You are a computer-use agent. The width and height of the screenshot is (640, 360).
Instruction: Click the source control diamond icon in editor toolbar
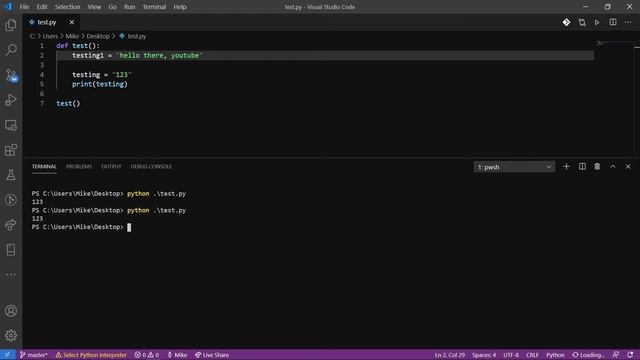click(566, 22)
